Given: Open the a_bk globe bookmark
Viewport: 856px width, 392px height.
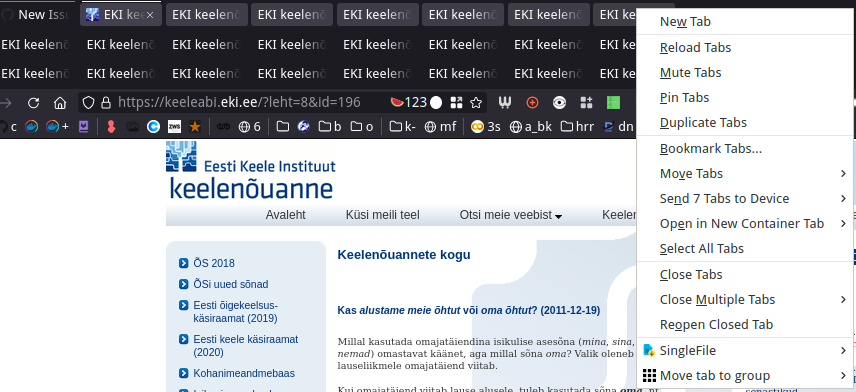Looking at the screenshot, I should tap(531, 127).
